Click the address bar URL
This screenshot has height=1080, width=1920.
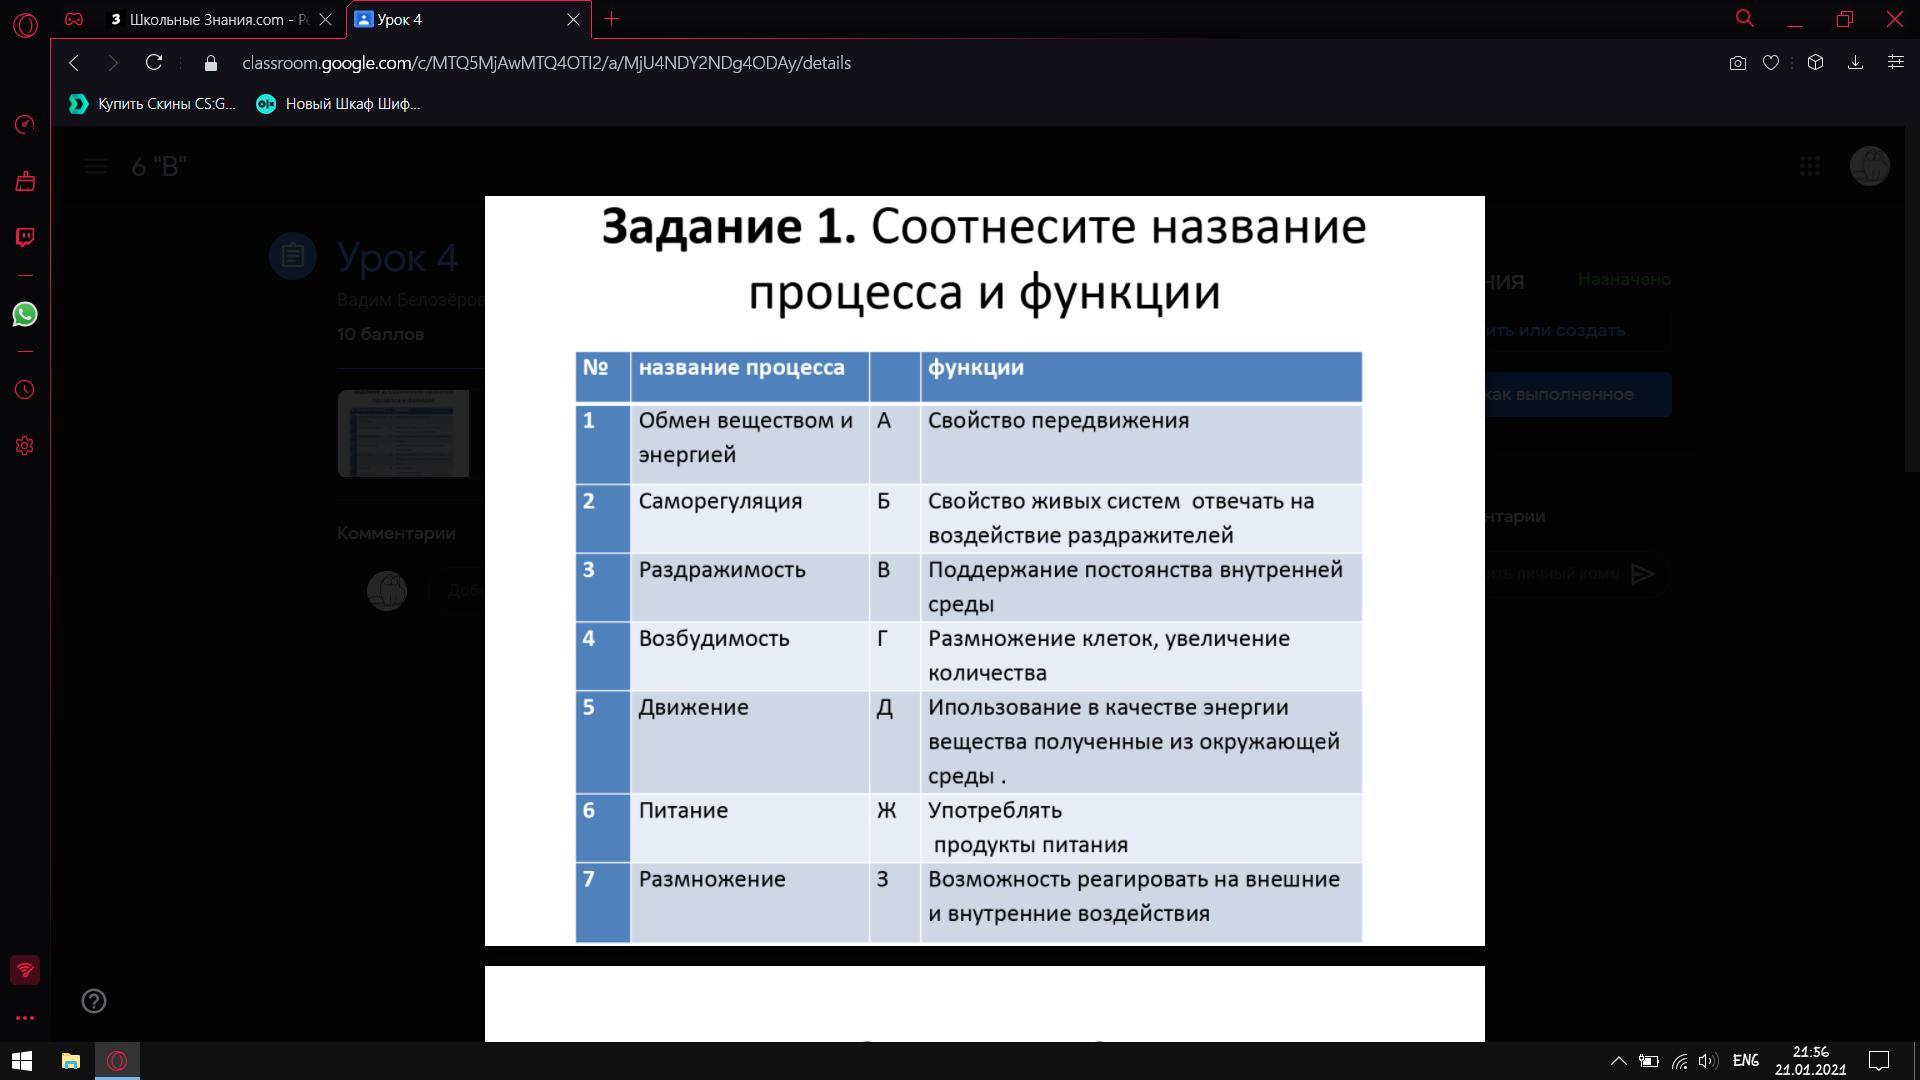pos(546,63)
